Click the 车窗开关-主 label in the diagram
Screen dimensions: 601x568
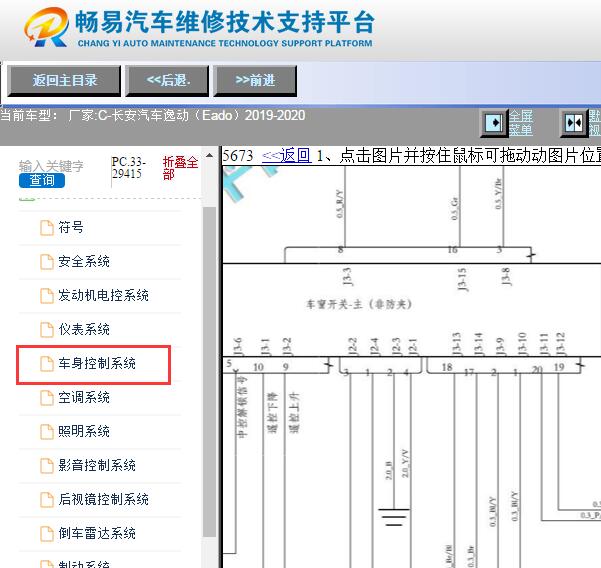point(358,304)
